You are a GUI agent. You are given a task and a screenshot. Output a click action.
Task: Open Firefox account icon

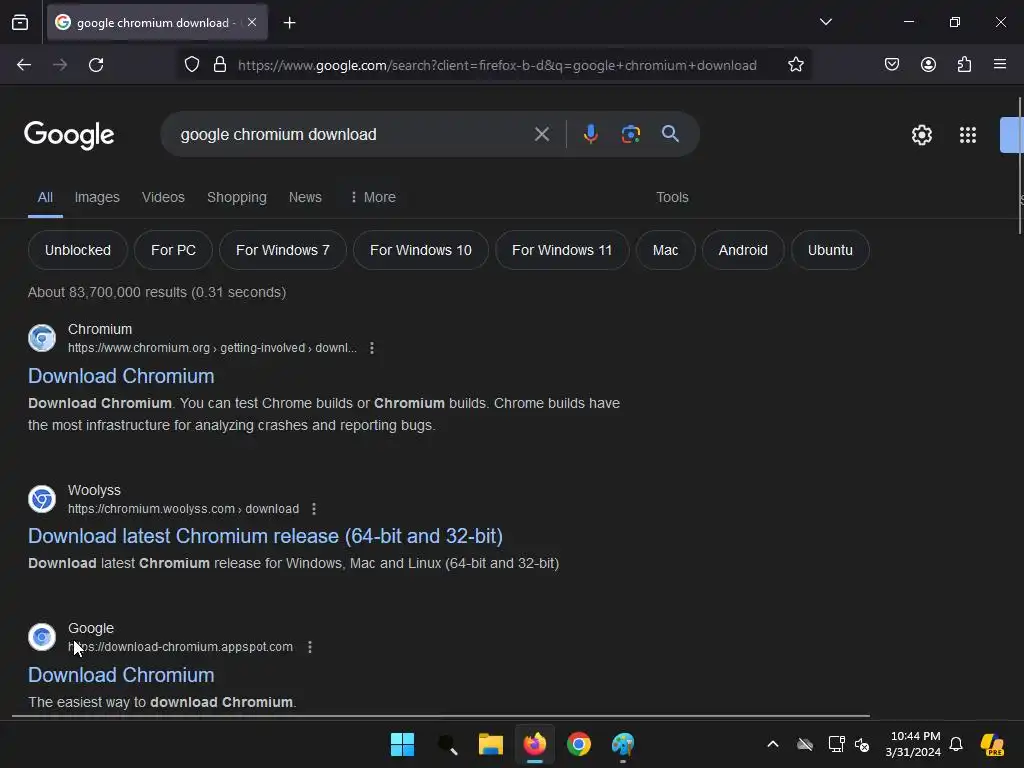(928, 64)
